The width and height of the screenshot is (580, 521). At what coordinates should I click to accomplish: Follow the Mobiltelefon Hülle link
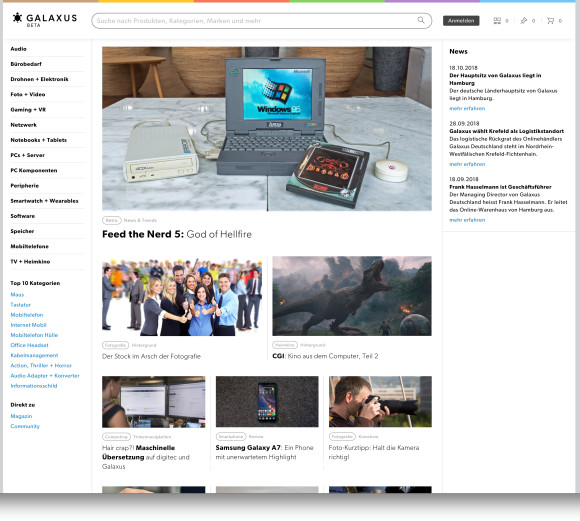34,335
